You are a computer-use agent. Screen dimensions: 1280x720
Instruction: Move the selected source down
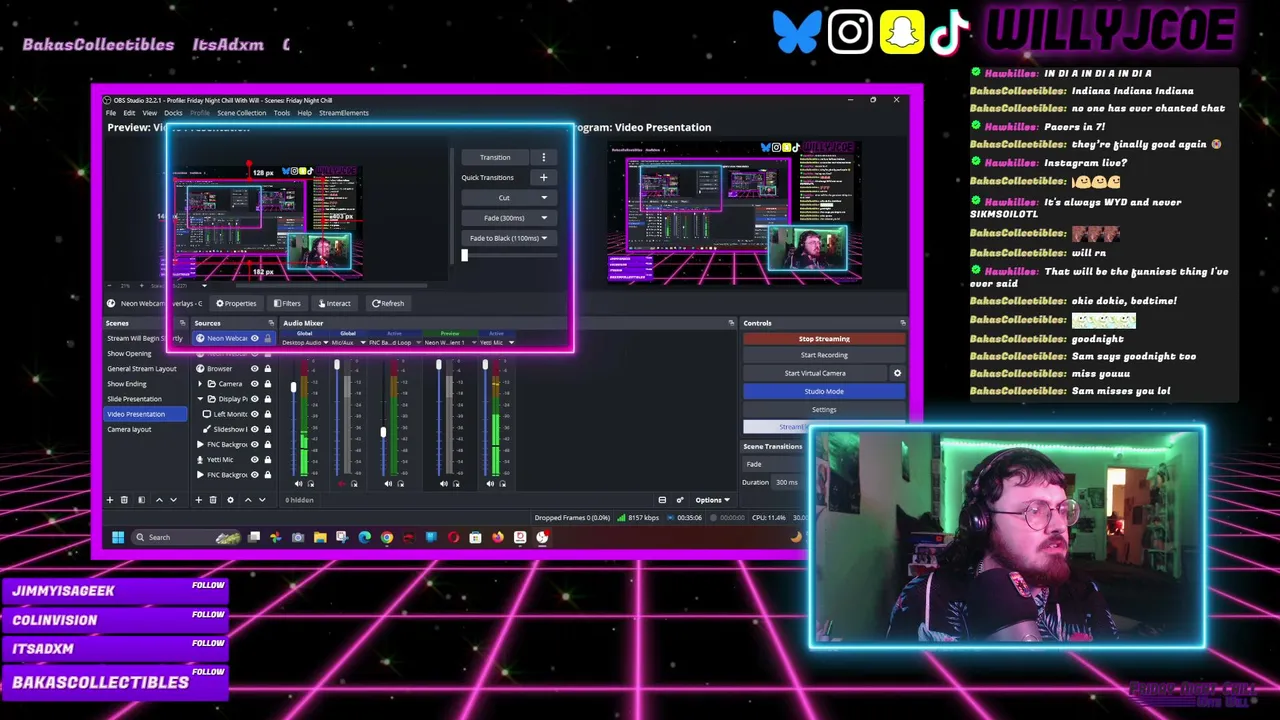tap(262, 500)
